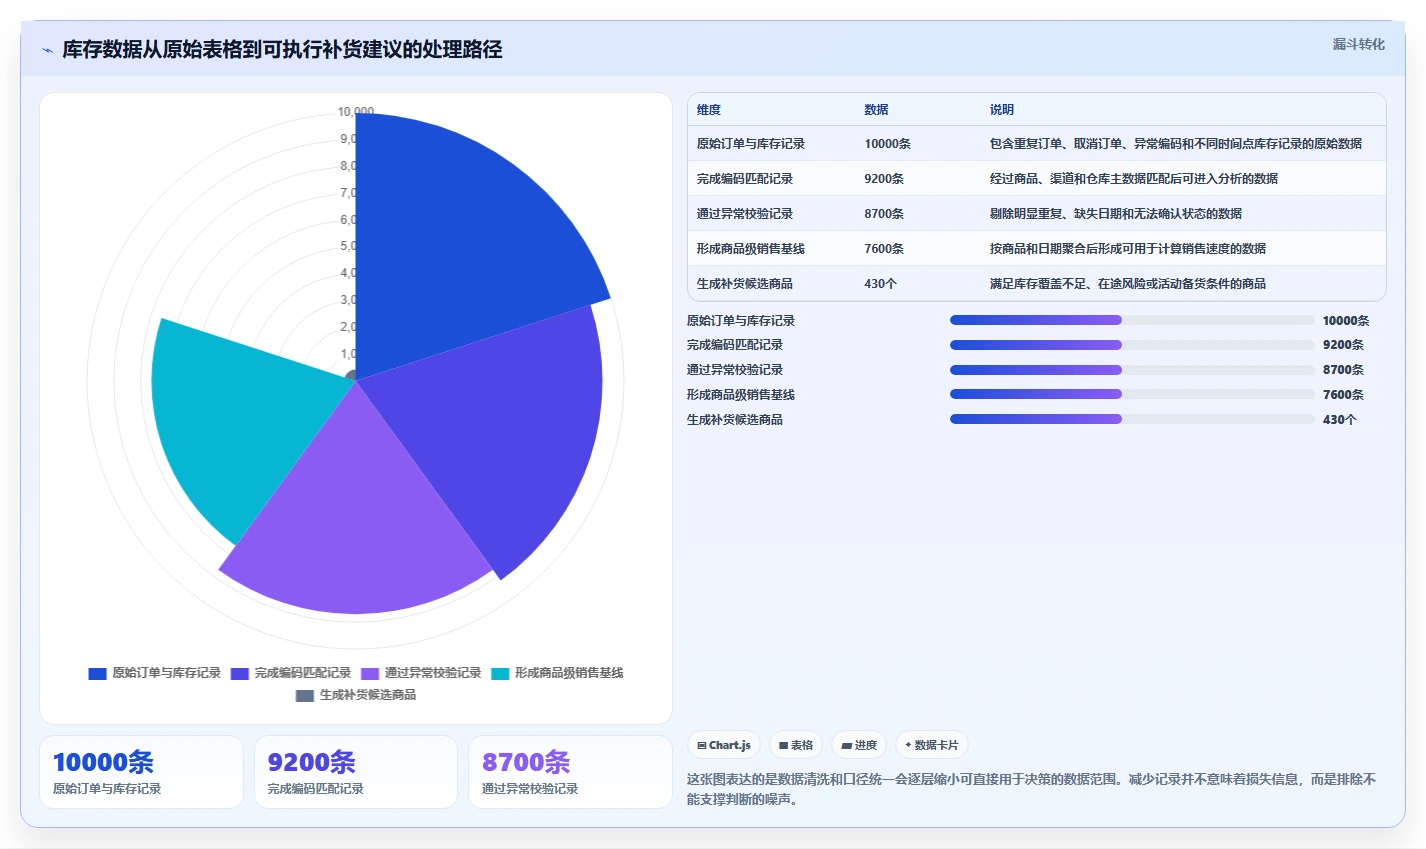Select table cell 完成编码匹配记录
1426x849 pixels.
[745, 179]
